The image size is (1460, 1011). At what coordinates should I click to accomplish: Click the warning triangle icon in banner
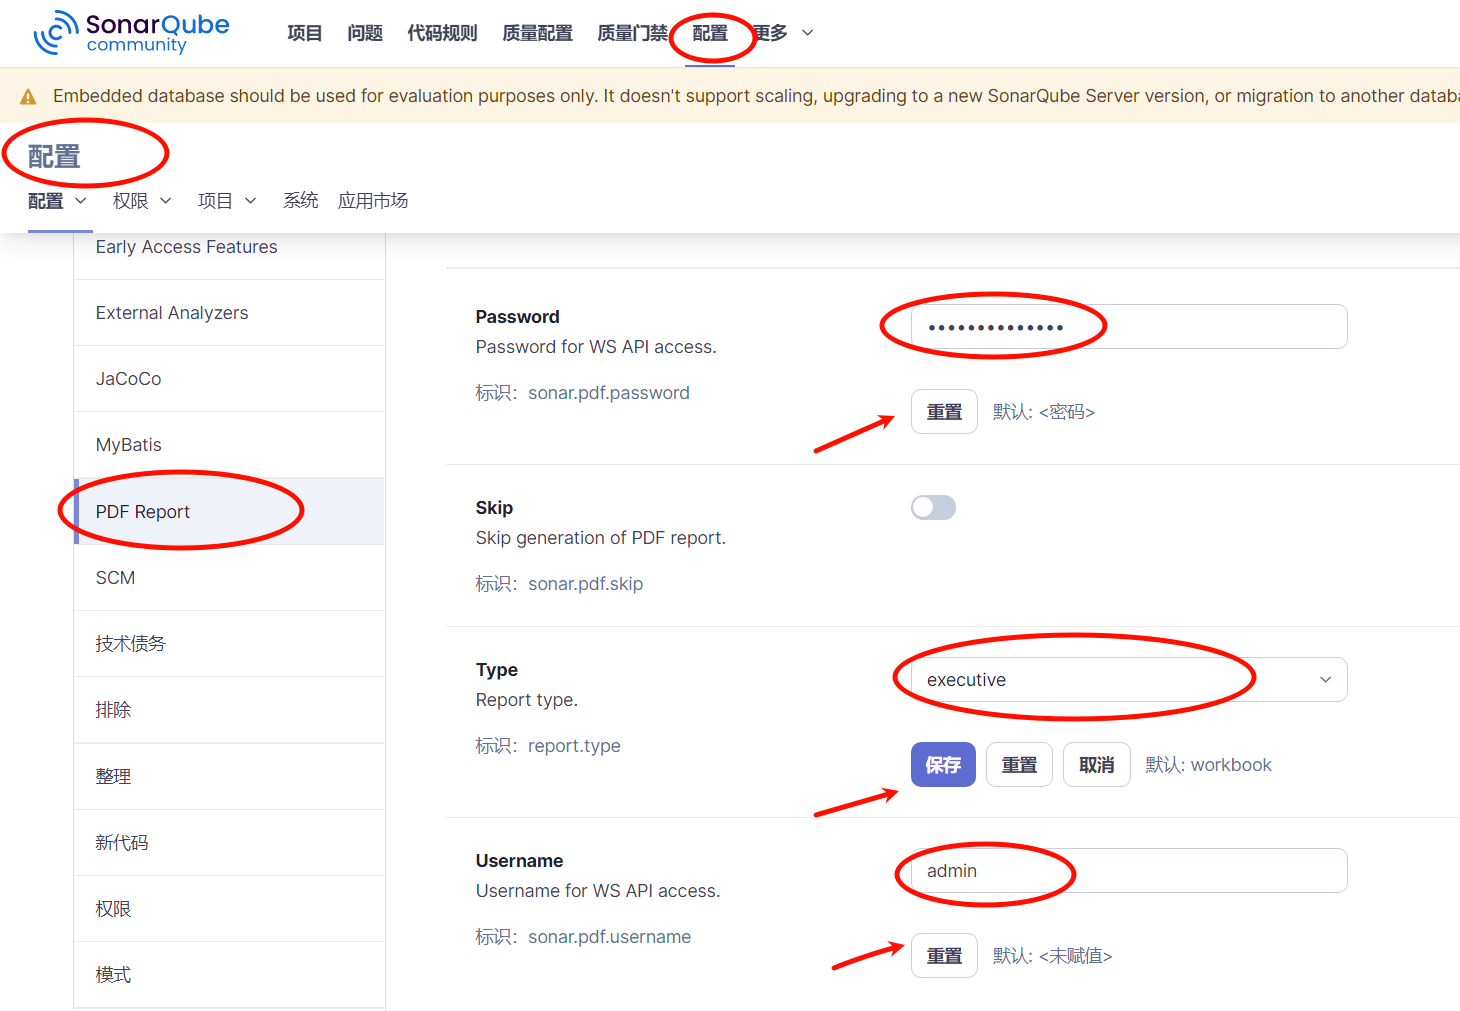(x=28, y=97)
